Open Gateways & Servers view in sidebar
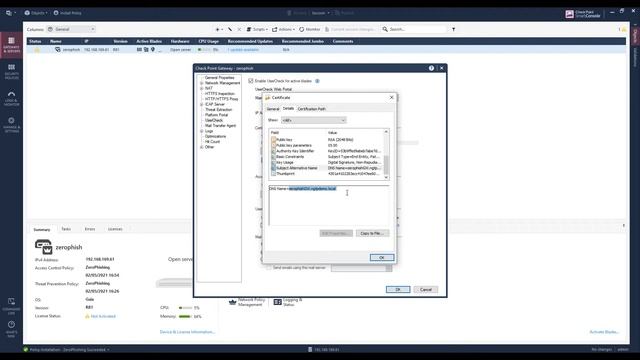640x360 pixels. [11, 44]
